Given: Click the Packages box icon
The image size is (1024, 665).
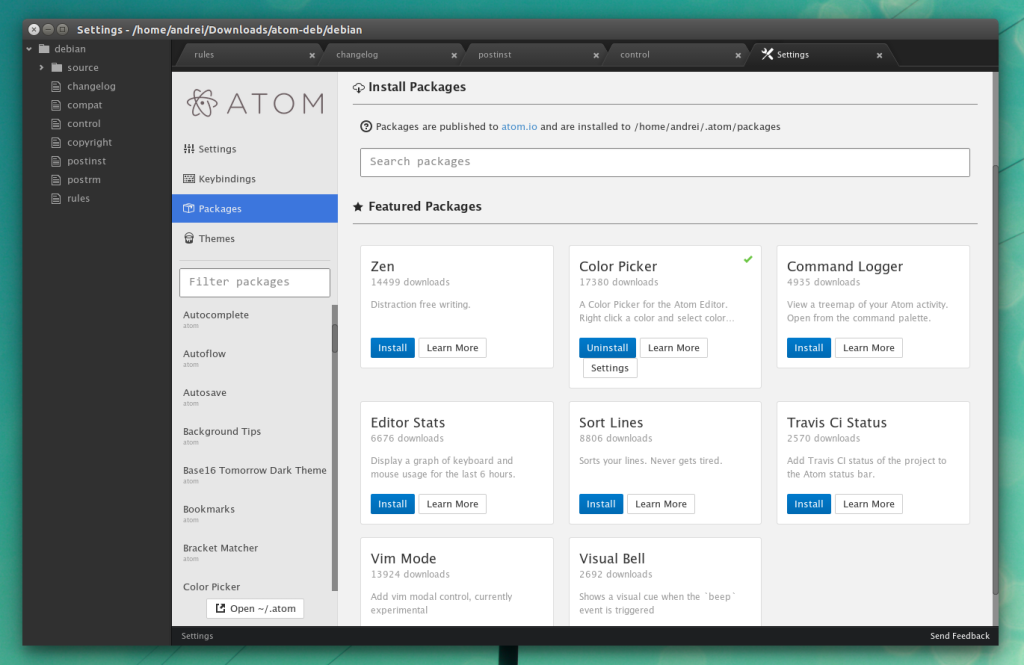Looking at the screenshot, I should tap(189, 208).
